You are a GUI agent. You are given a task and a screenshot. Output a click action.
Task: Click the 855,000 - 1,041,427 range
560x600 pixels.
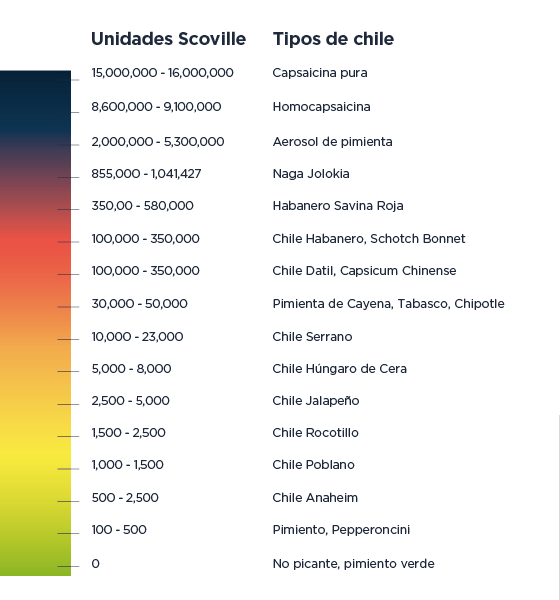[x=146, y=174]
